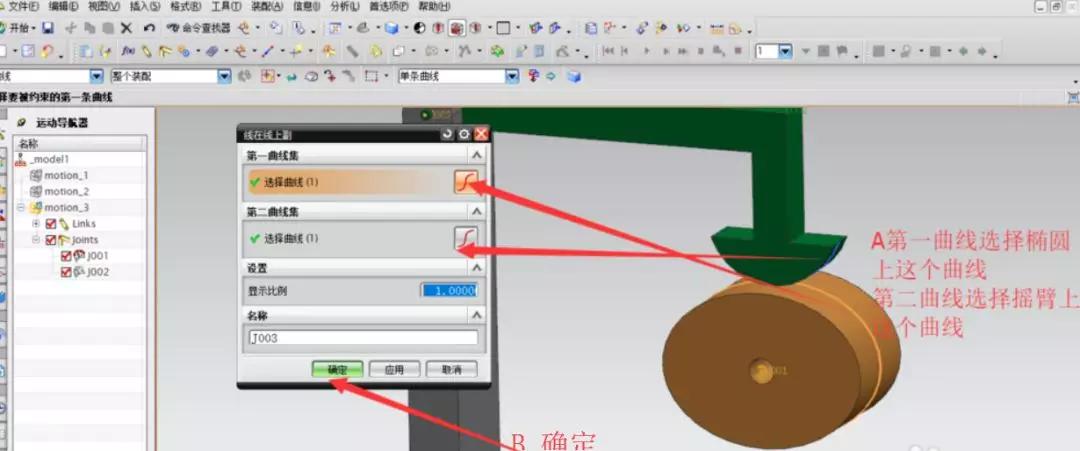Click the red-dot rectangle selection filter icon
Image resolution: width=1080 pixels, height=451 pixels.
(x=267, y=76)
